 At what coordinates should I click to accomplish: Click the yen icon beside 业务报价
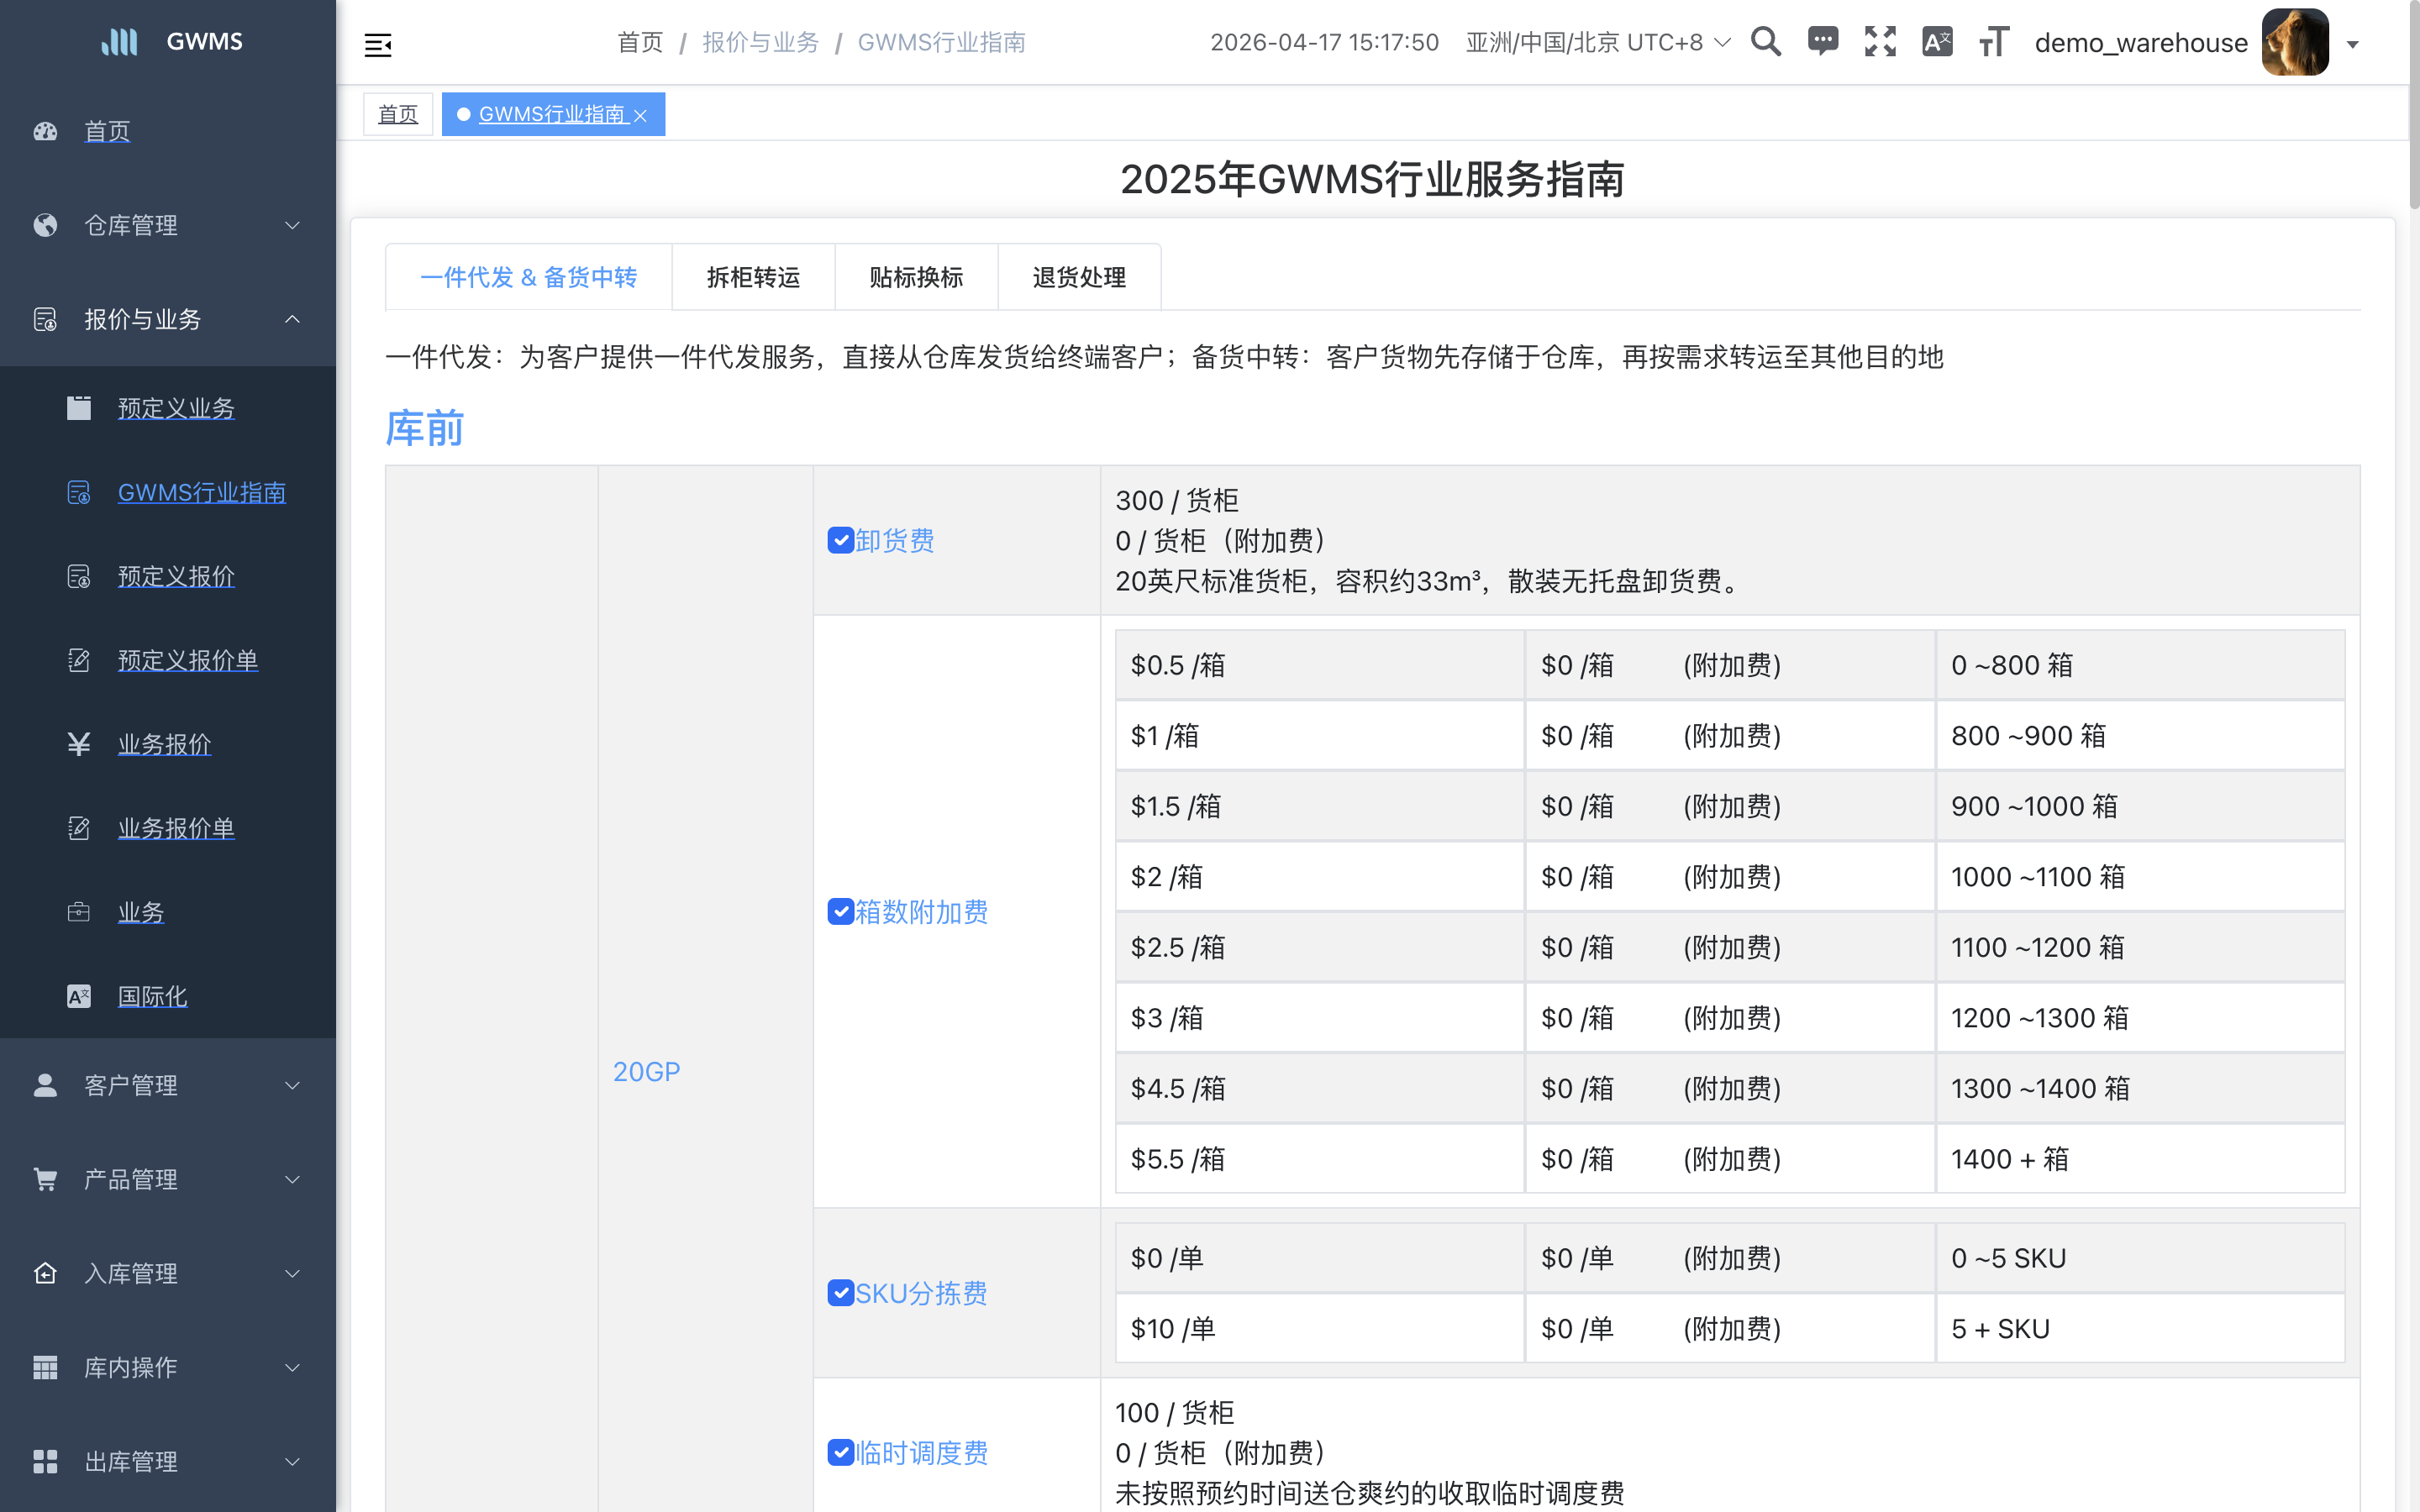click(x=79, y=744)
